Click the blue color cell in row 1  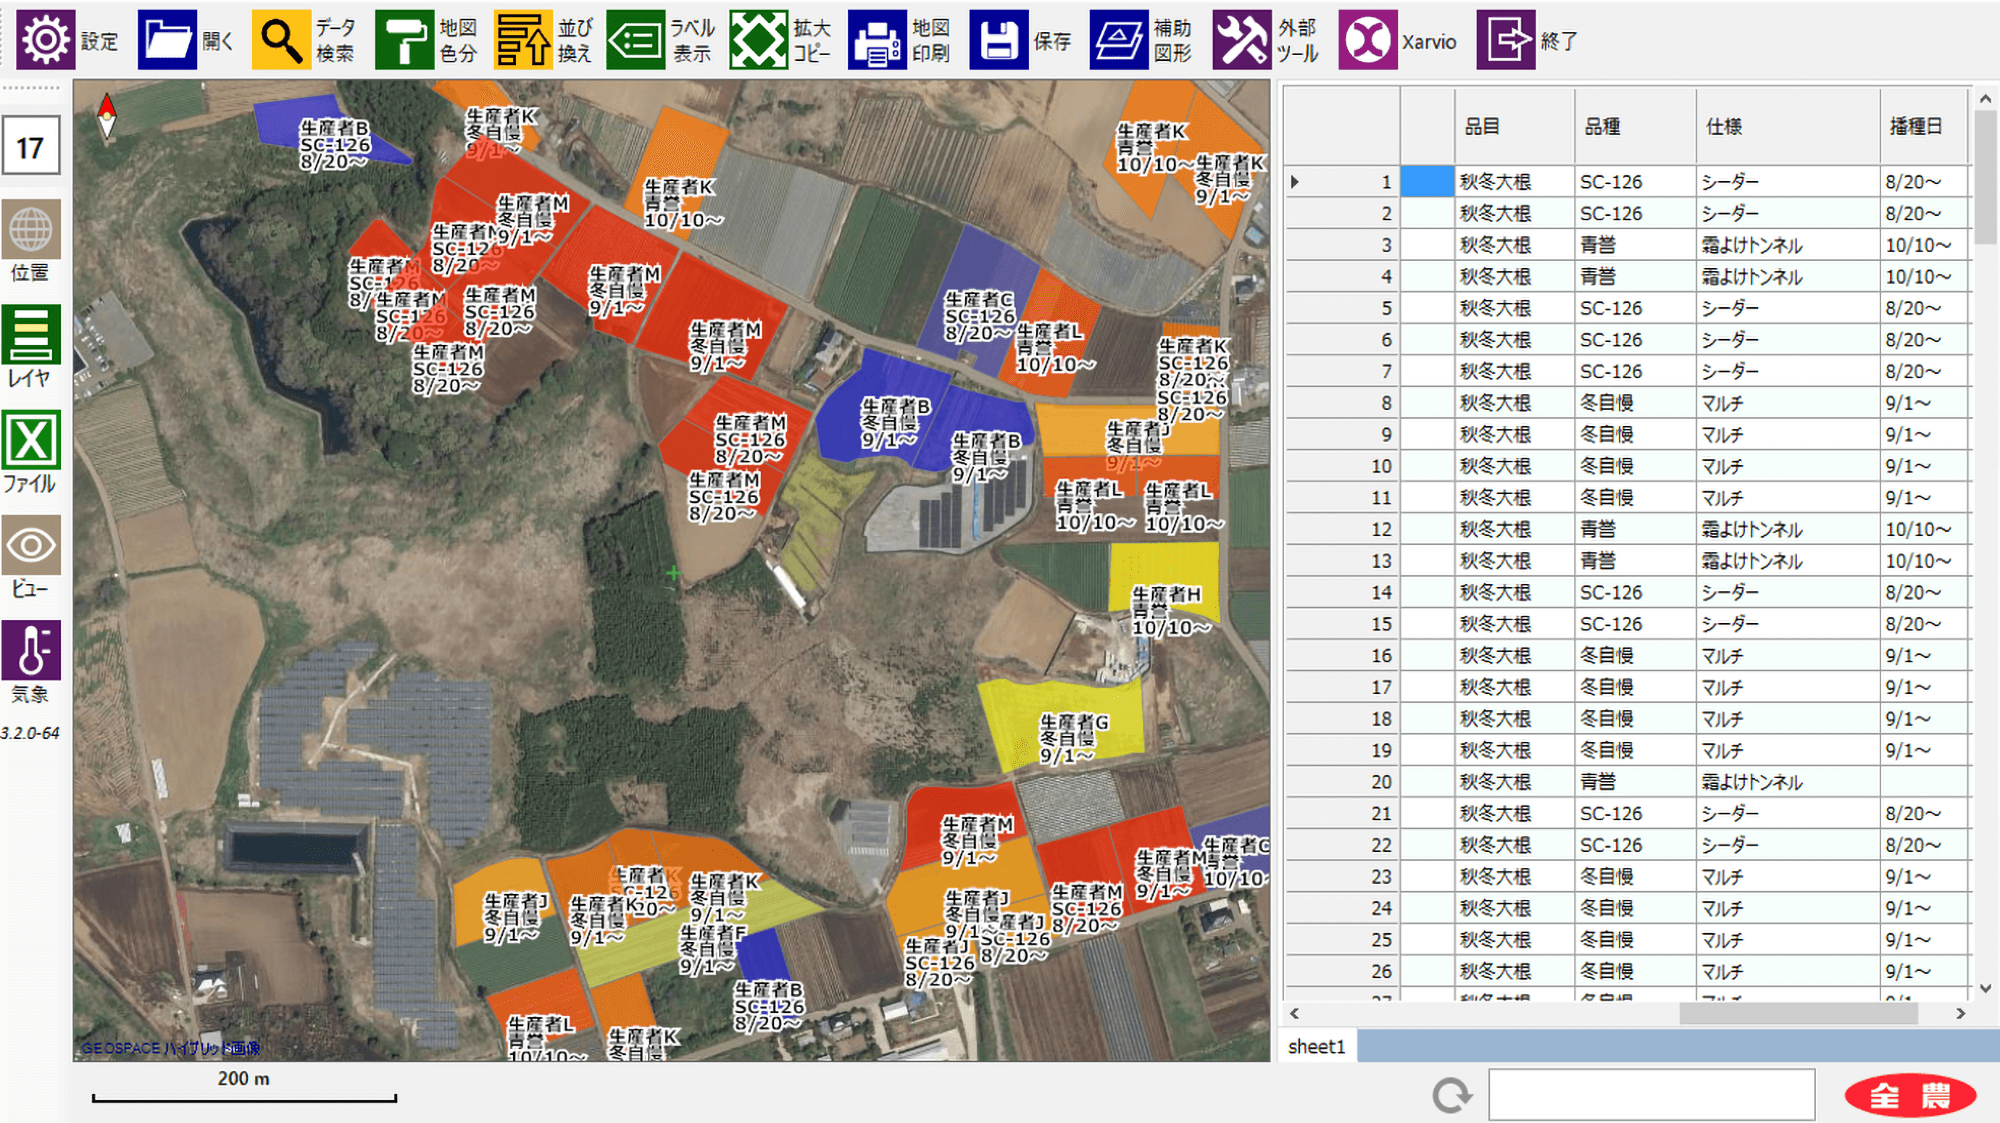(1427, 182)
